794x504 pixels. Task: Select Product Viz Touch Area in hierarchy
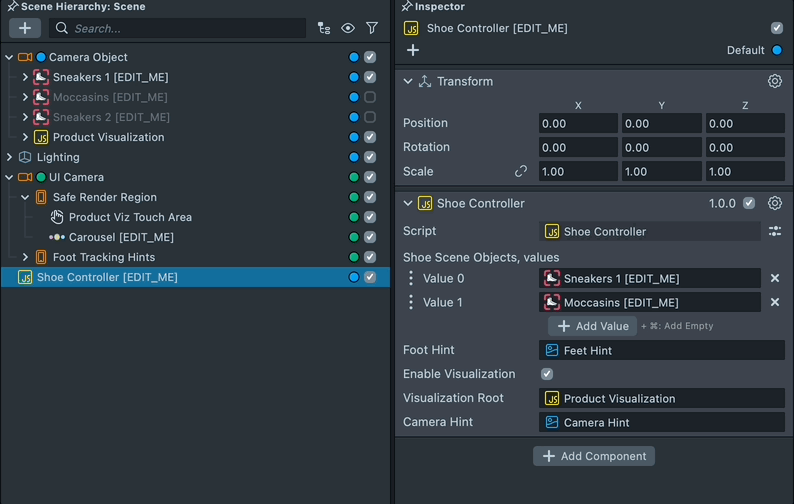(130, 217)
